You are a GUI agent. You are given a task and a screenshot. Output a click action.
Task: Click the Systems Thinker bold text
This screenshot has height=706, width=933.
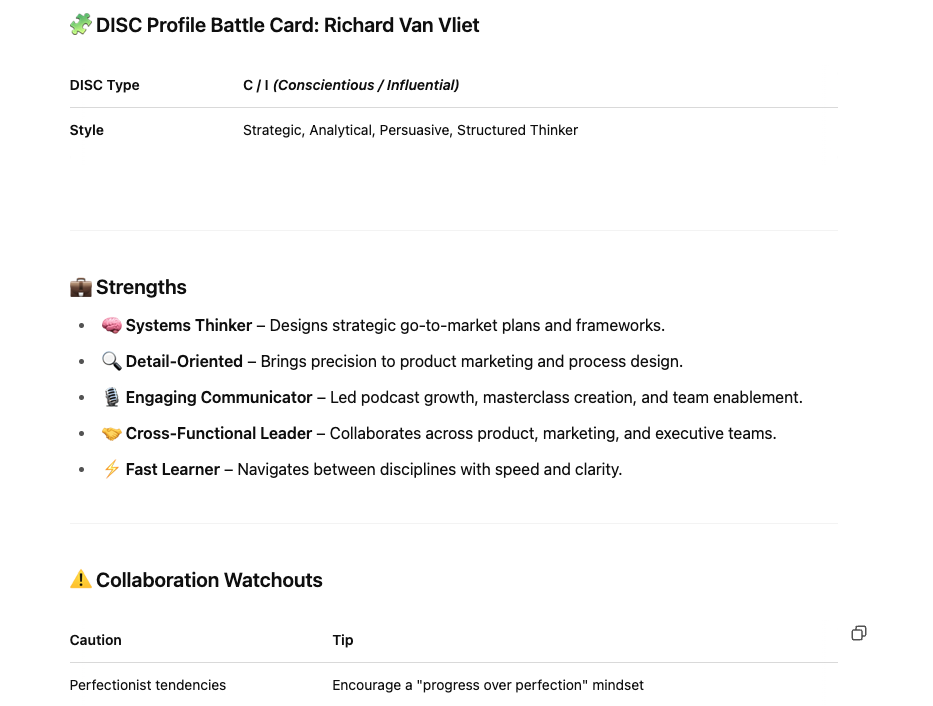click(x=189, y=325)
